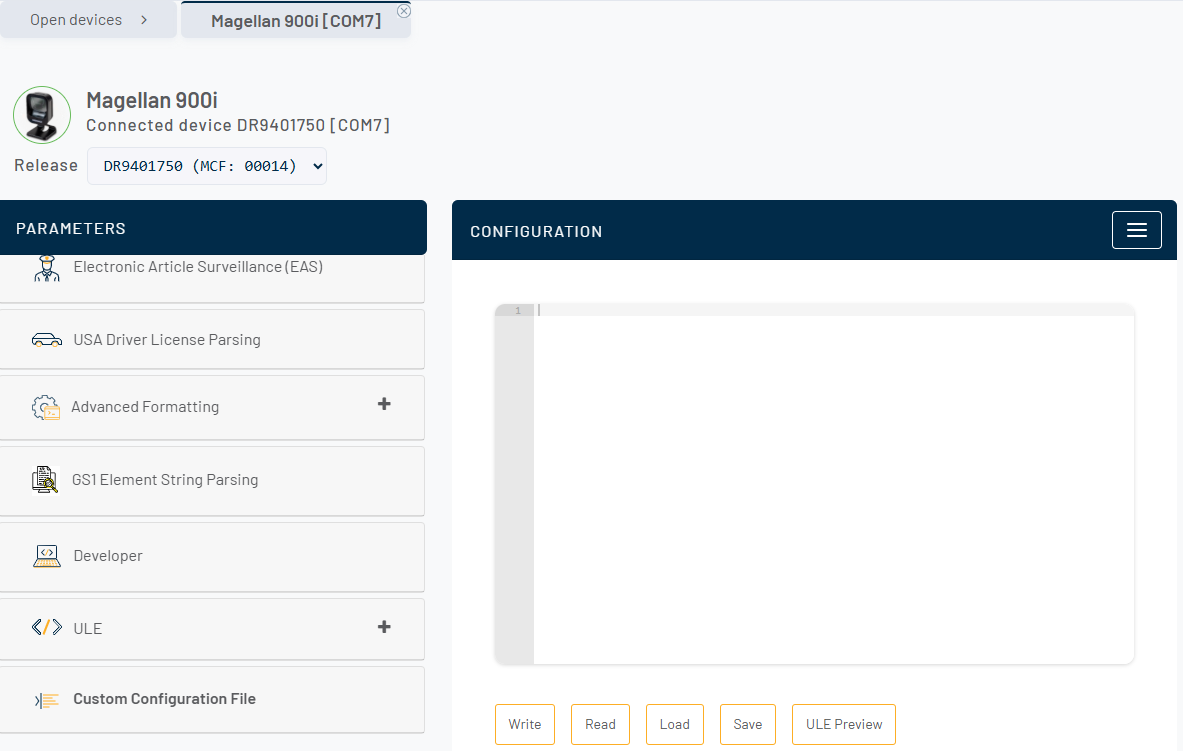1183x751 pixels.
Task: Expand the Advanced Formatting plus sign
Action: [384, 404]
